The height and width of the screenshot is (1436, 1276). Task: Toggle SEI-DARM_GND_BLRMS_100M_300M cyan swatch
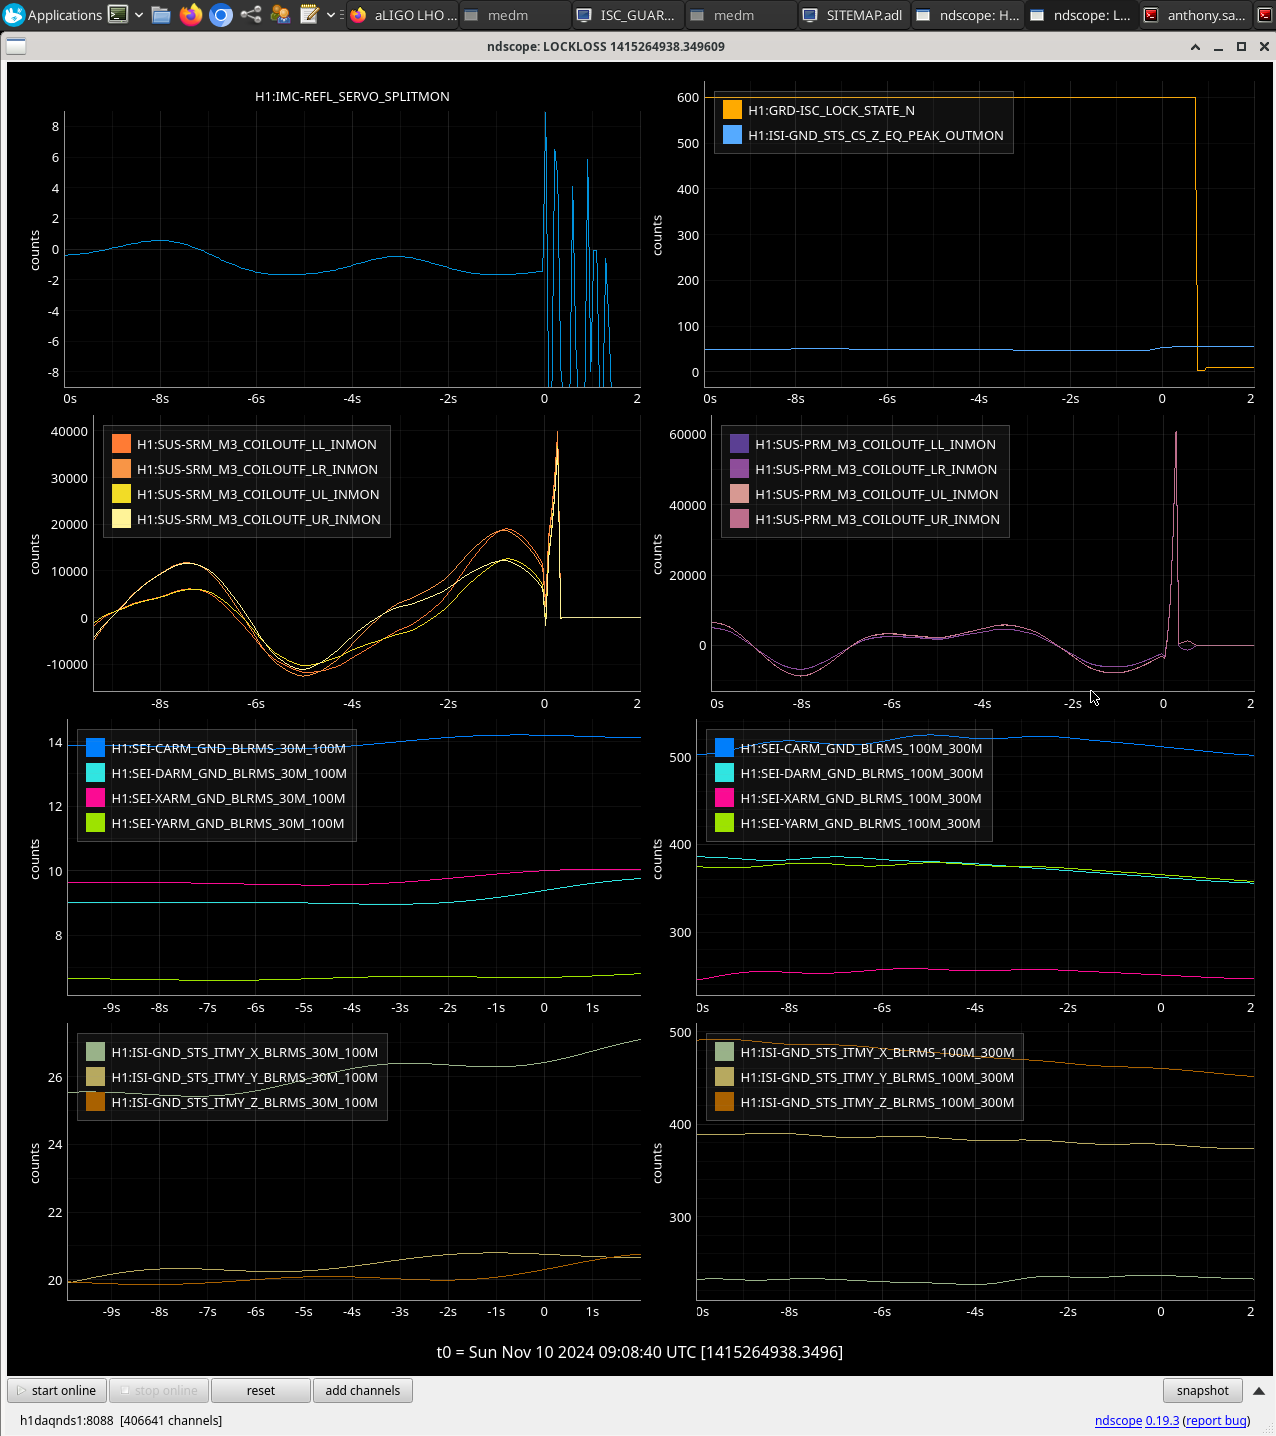pos(724,773)
